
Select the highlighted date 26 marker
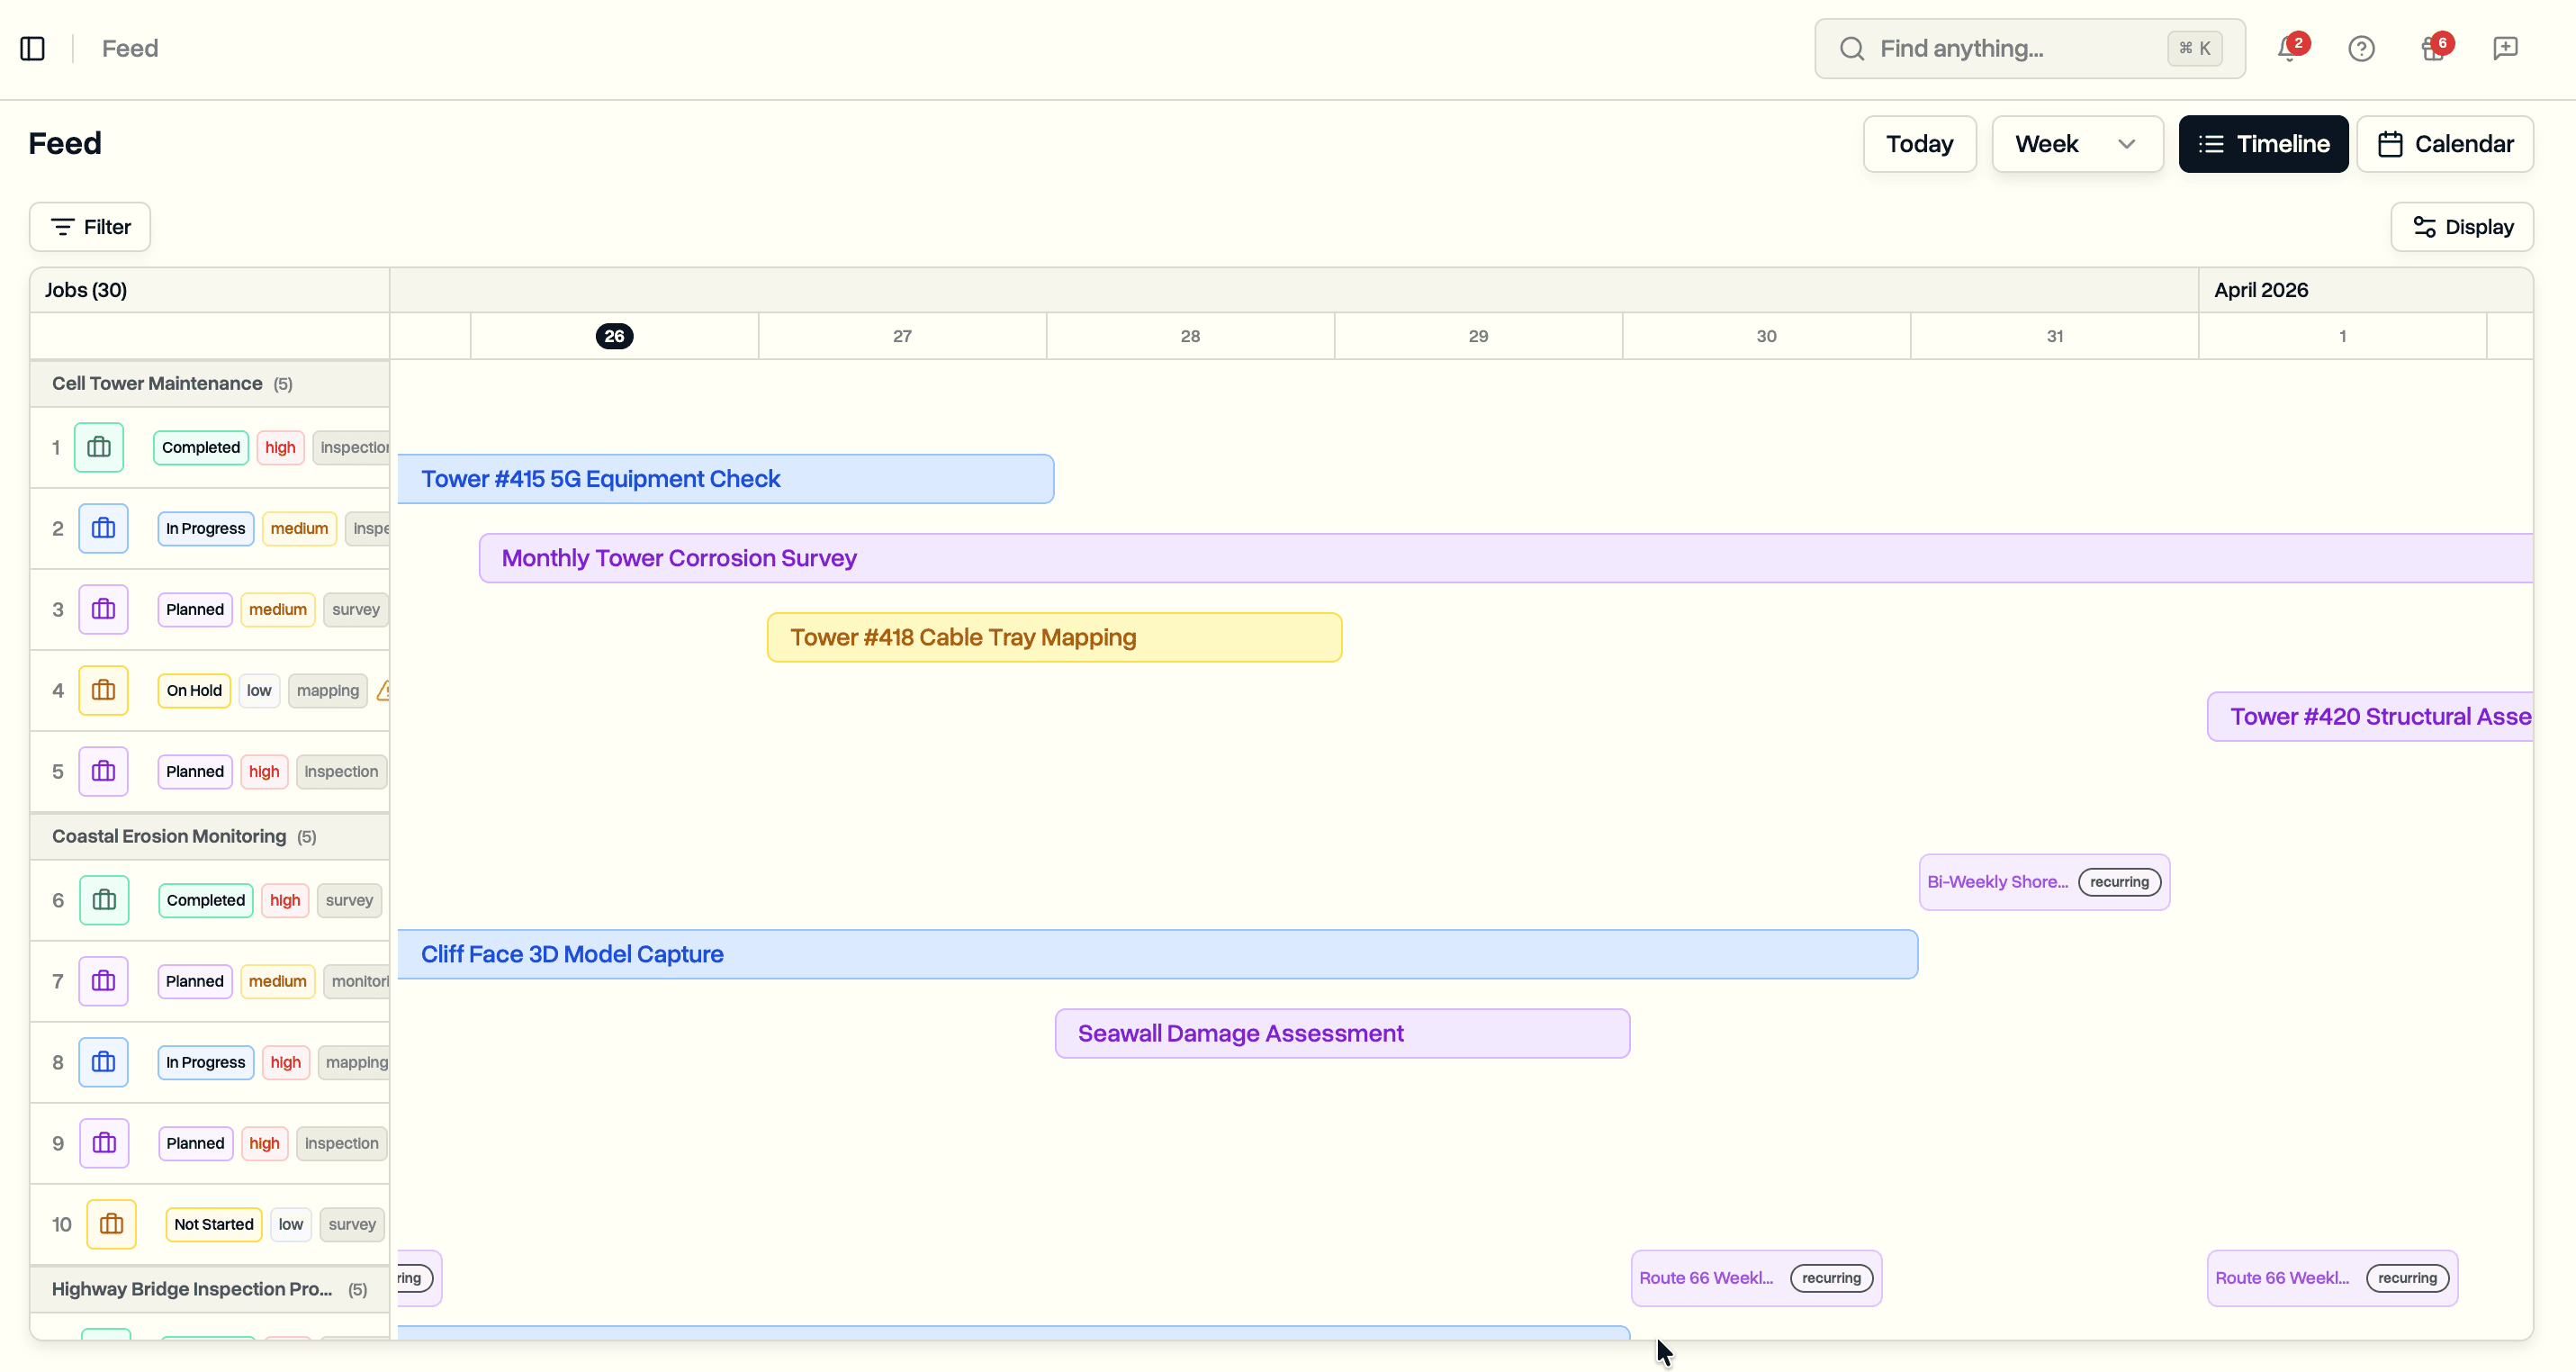(x=614, y=336)
